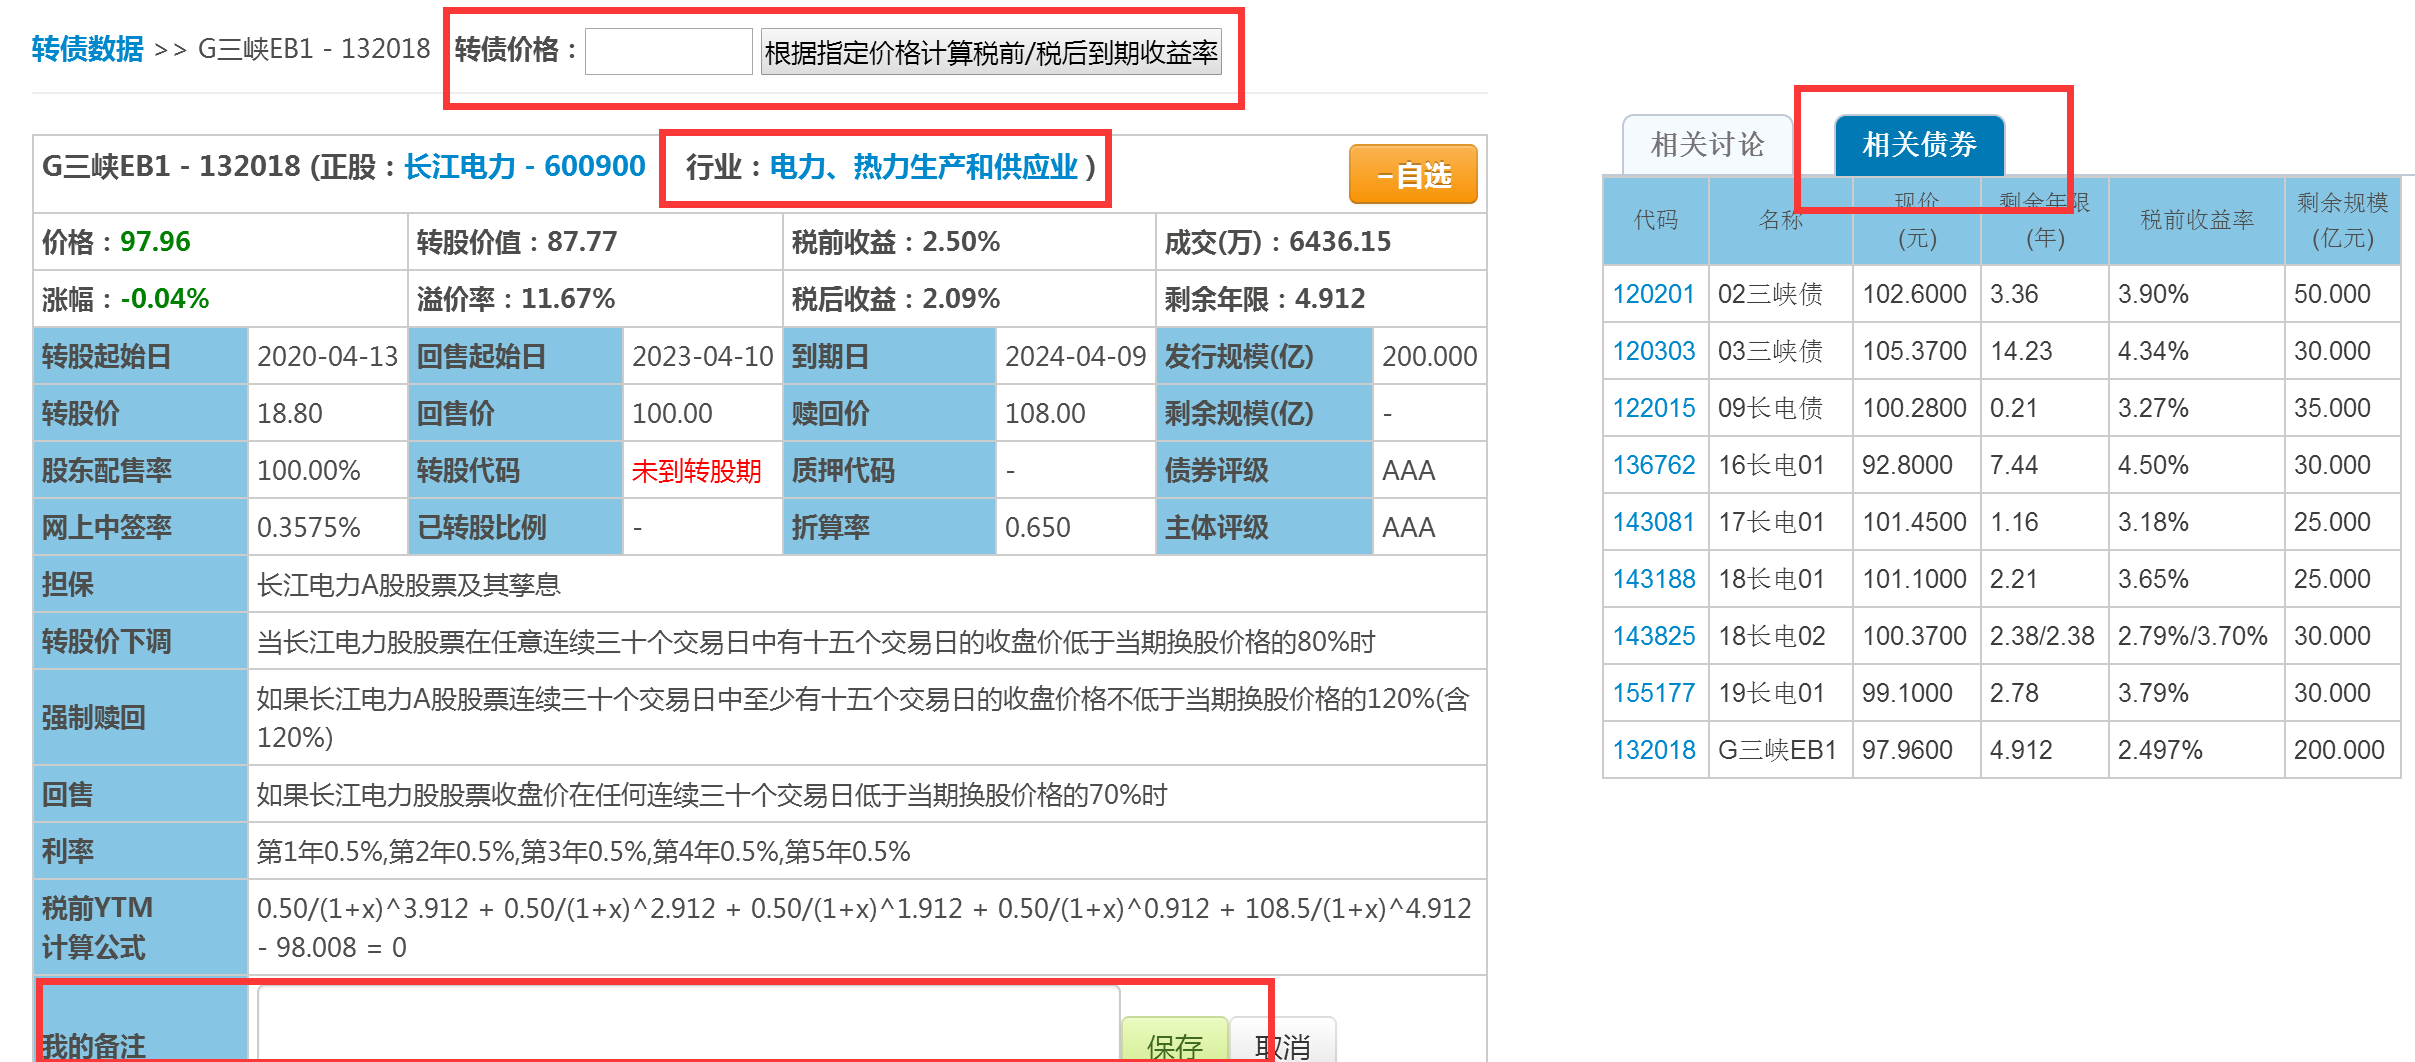Open bond code 136762 link

[1653, 465]
